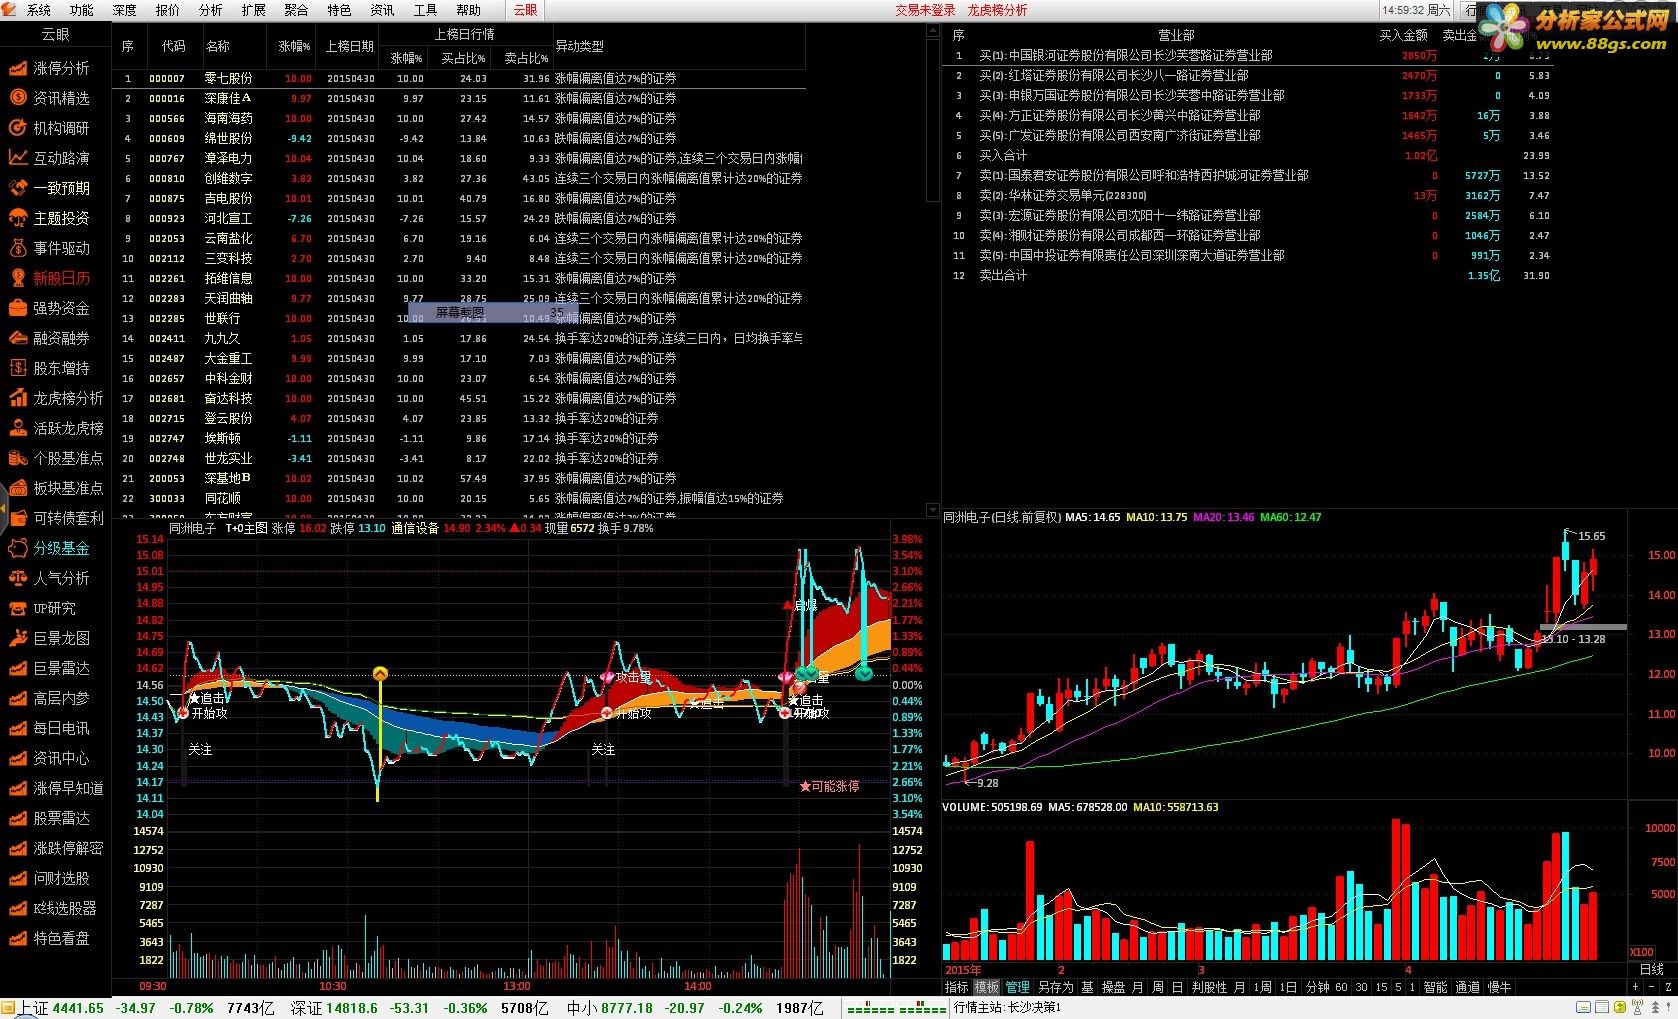This screenshot has width=1678, height=1019.
Task: Open the 报价 menu
Action: (168, 10)
